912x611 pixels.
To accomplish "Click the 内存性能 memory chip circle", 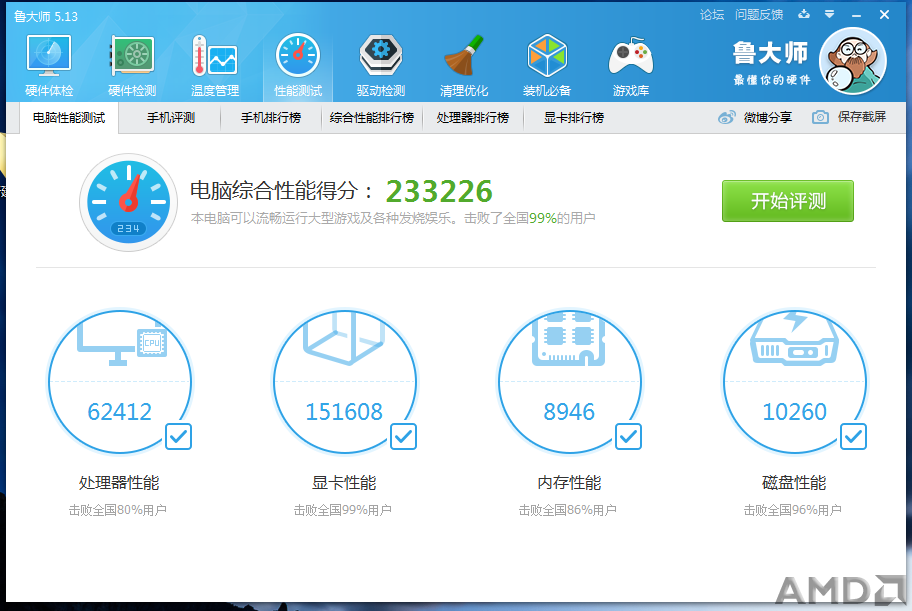I will (x=569, y=381).
